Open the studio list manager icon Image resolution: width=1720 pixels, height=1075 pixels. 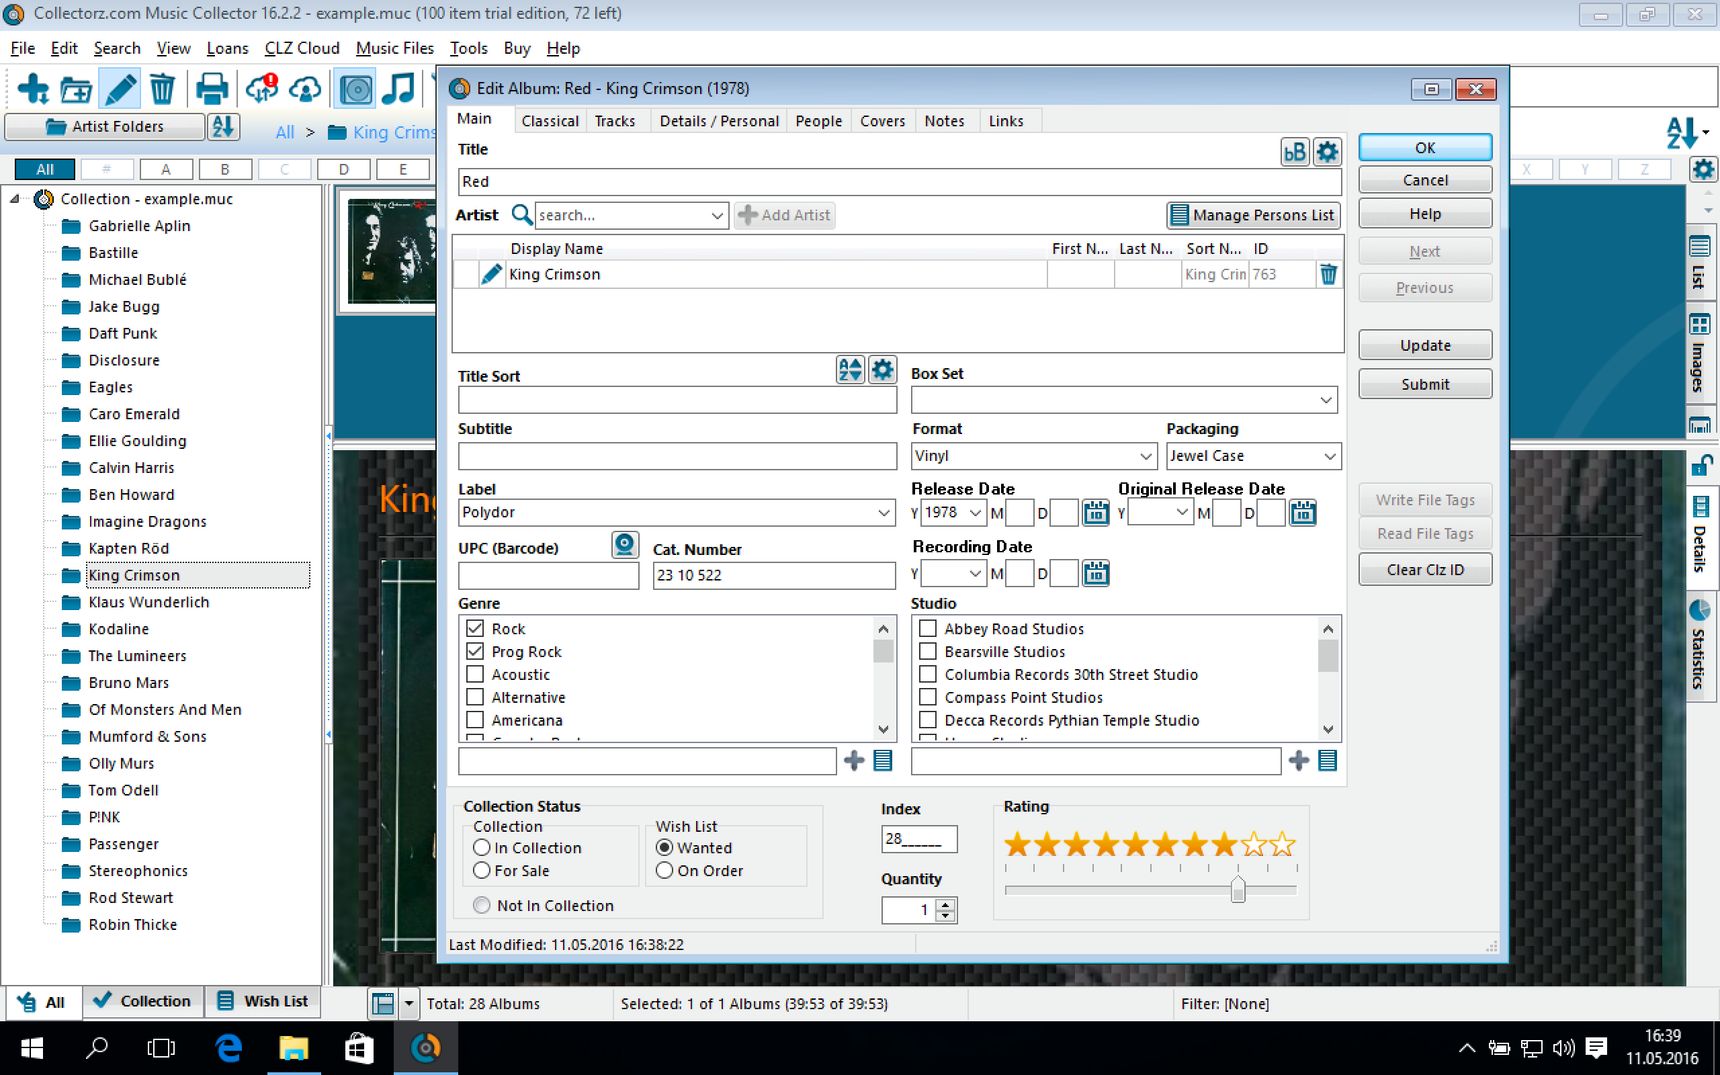coord(1328,761)
